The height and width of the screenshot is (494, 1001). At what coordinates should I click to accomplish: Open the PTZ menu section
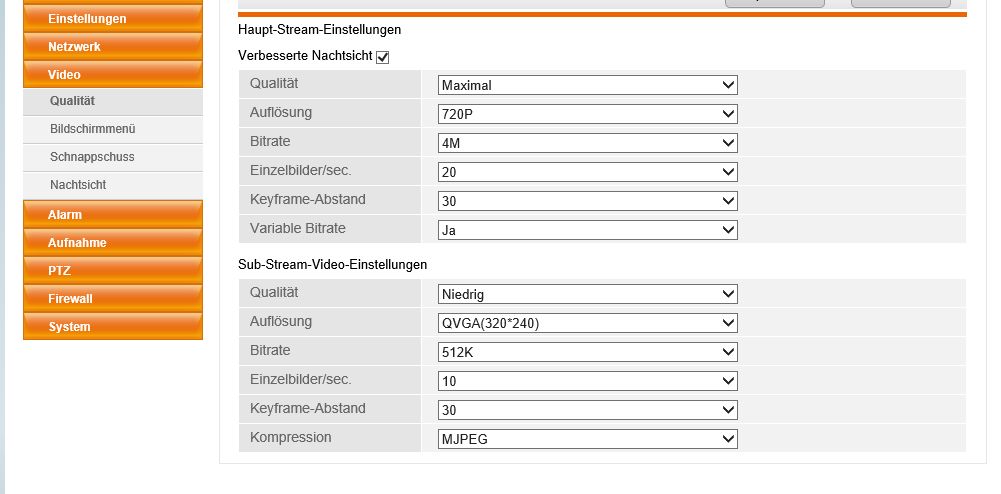coord(112,270)
